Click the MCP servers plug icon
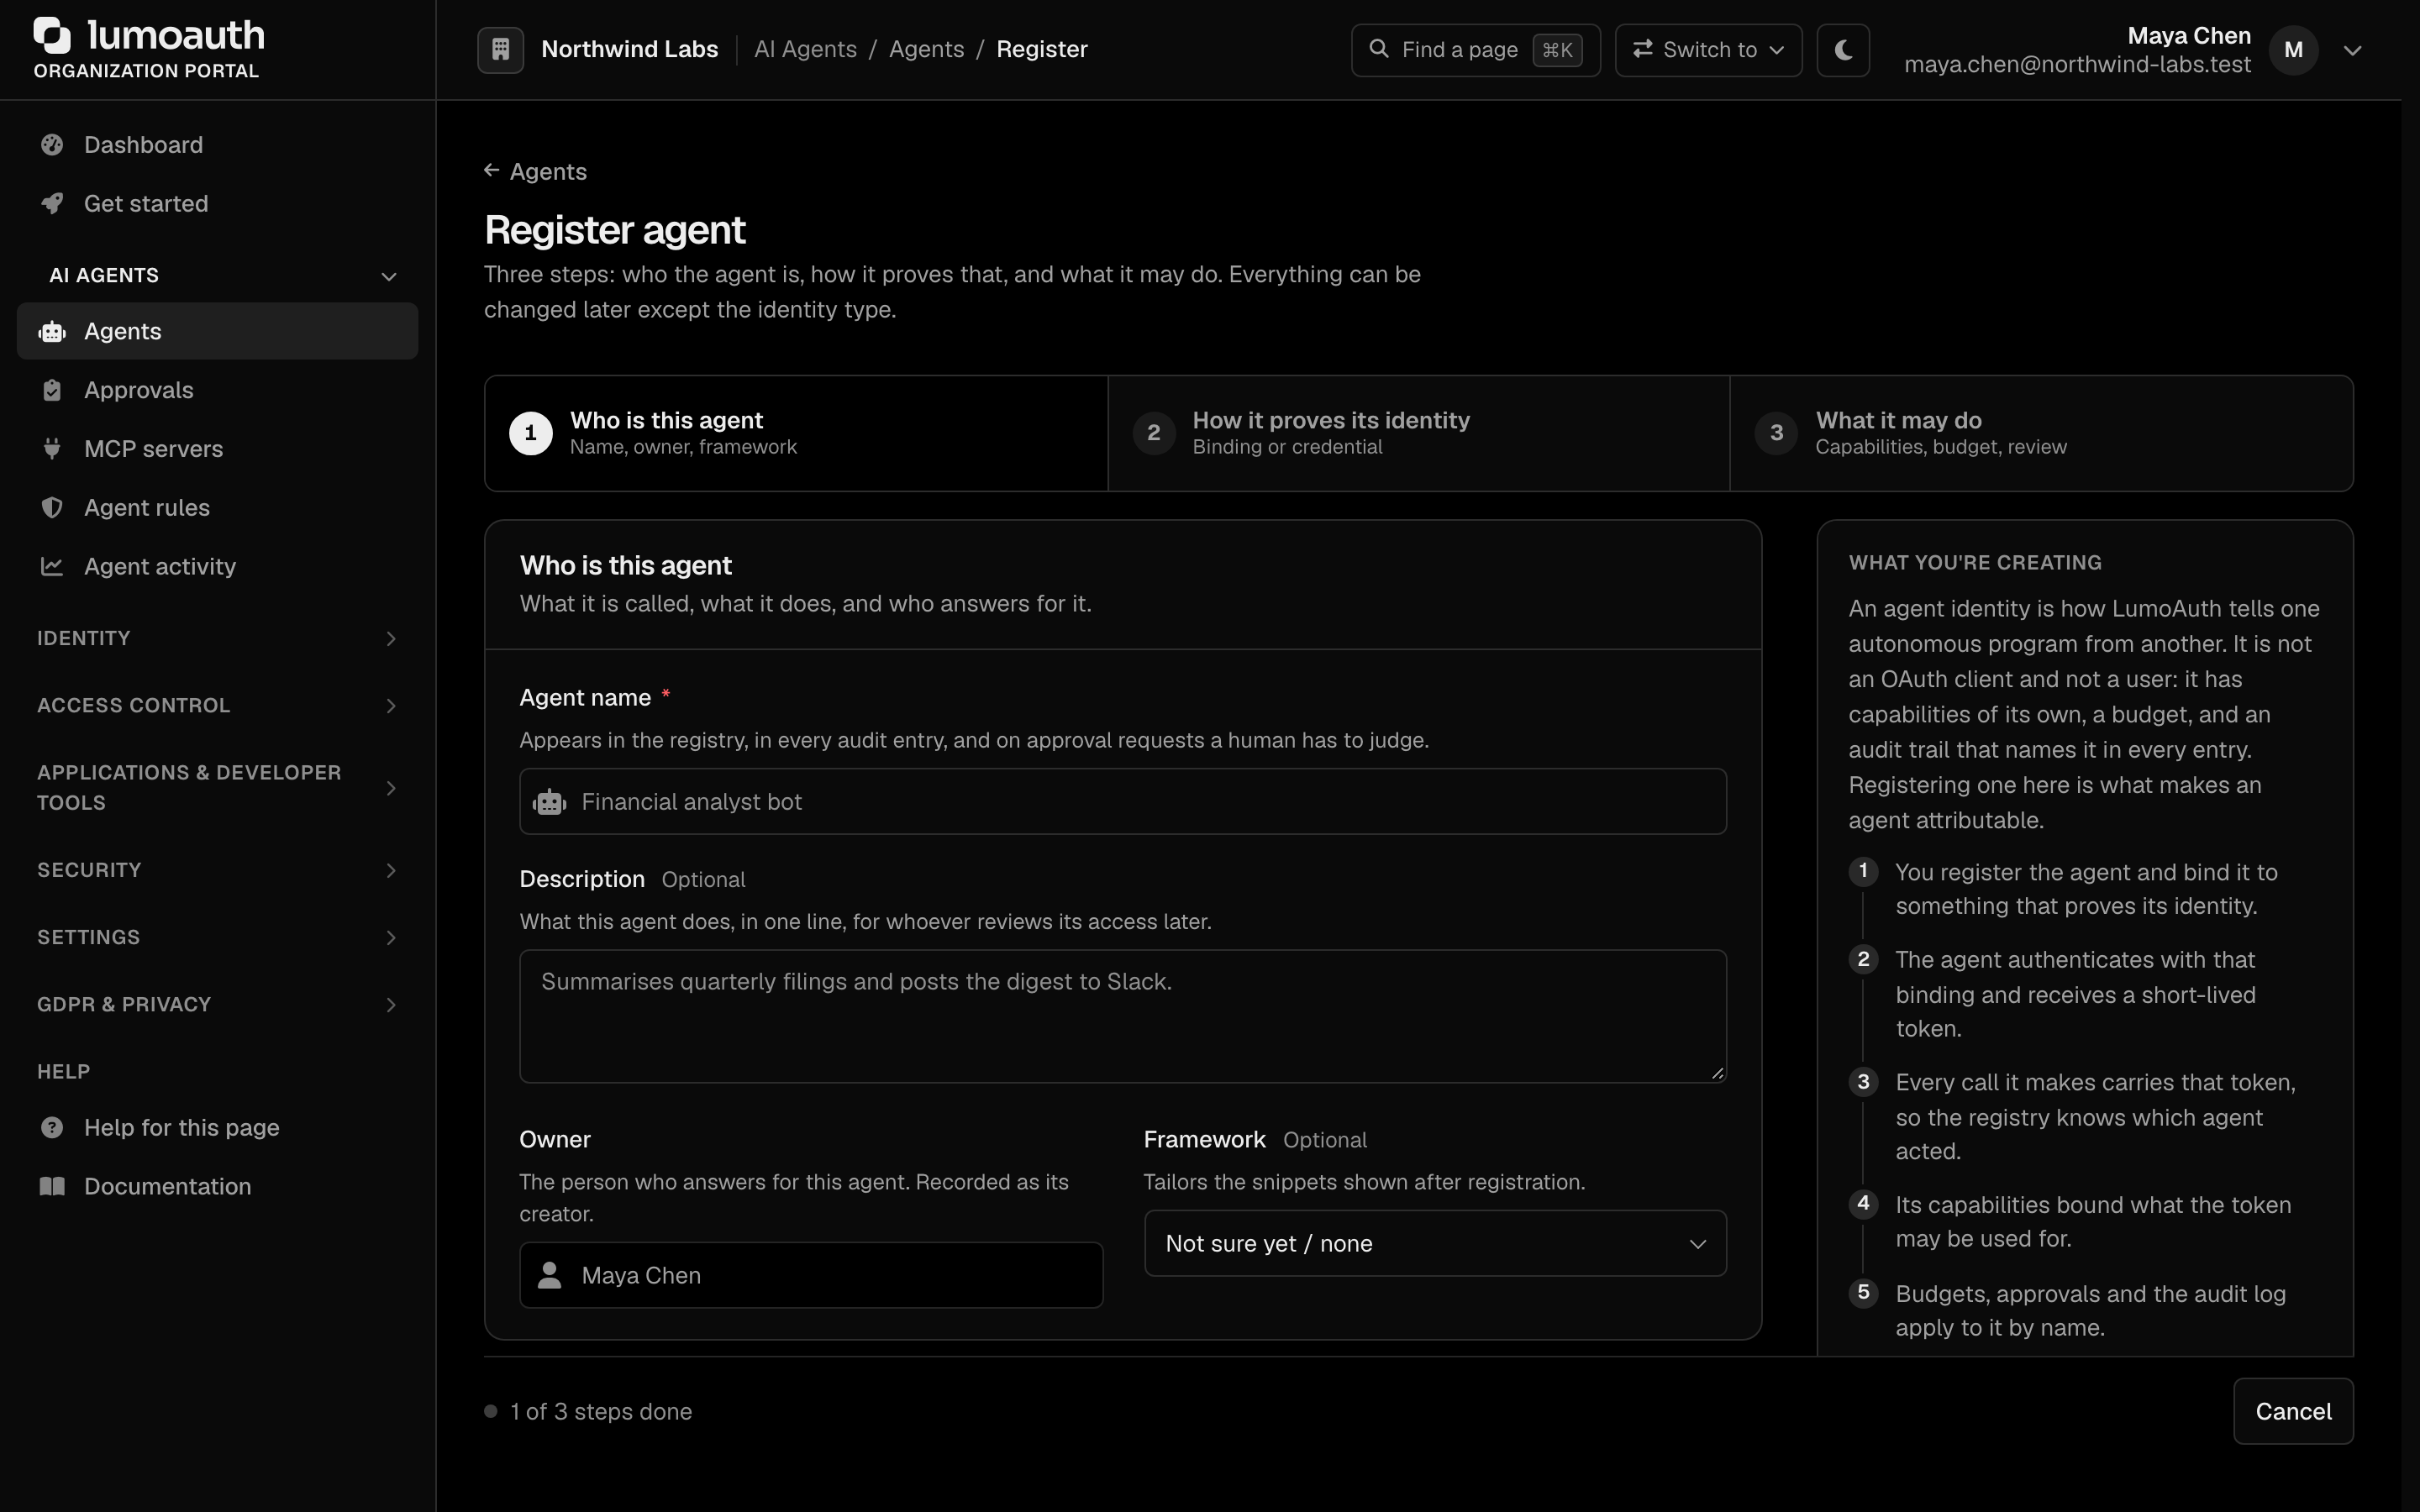 (x=52, y=449)
